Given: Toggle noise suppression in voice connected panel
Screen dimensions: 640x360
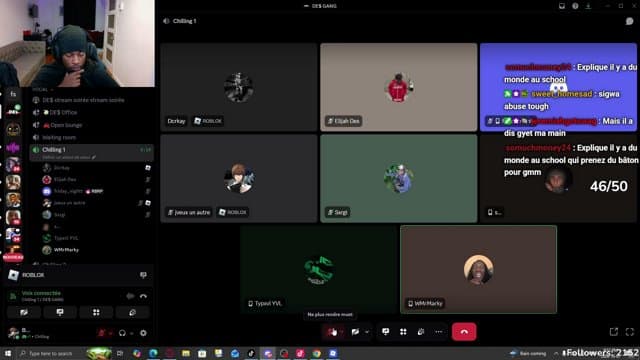Looking at the screenshot, I should pos(130,296).
